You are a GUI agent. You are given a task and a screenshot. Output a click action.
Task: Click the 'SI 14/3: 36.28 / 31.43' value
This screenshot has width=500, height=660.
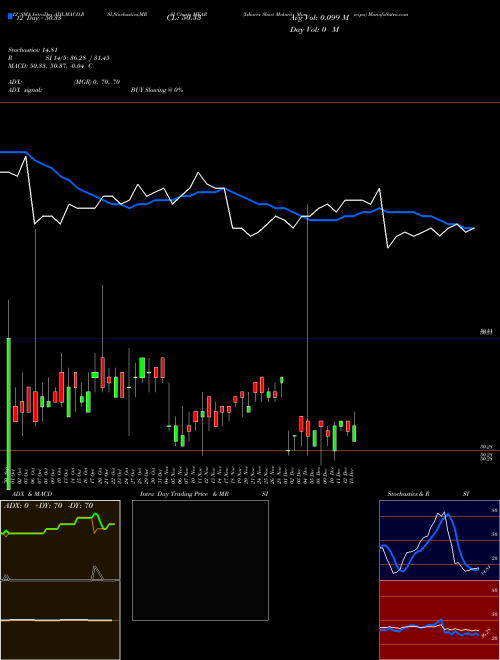coord(77,58)
